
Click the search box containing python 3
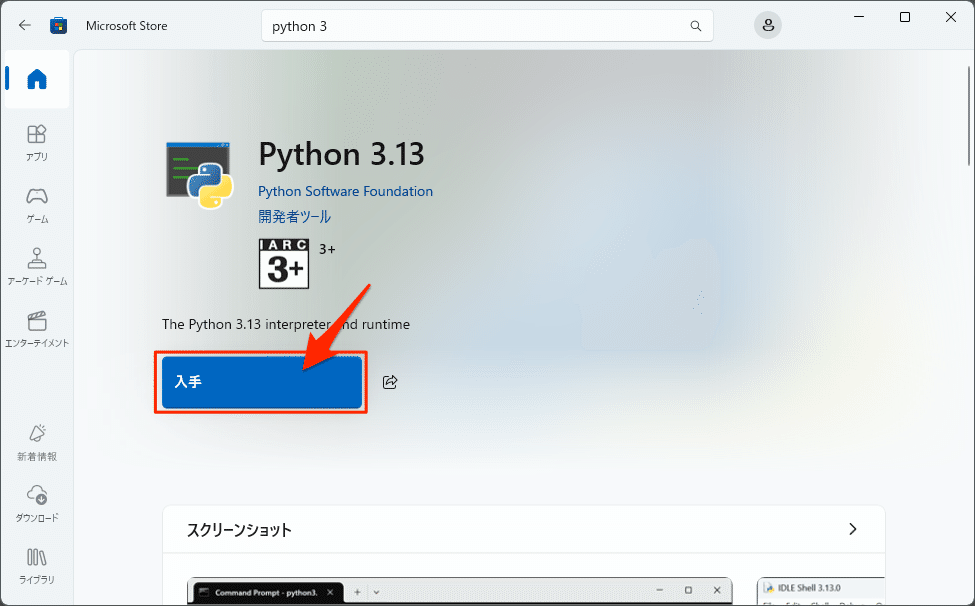tap(487, 26)
